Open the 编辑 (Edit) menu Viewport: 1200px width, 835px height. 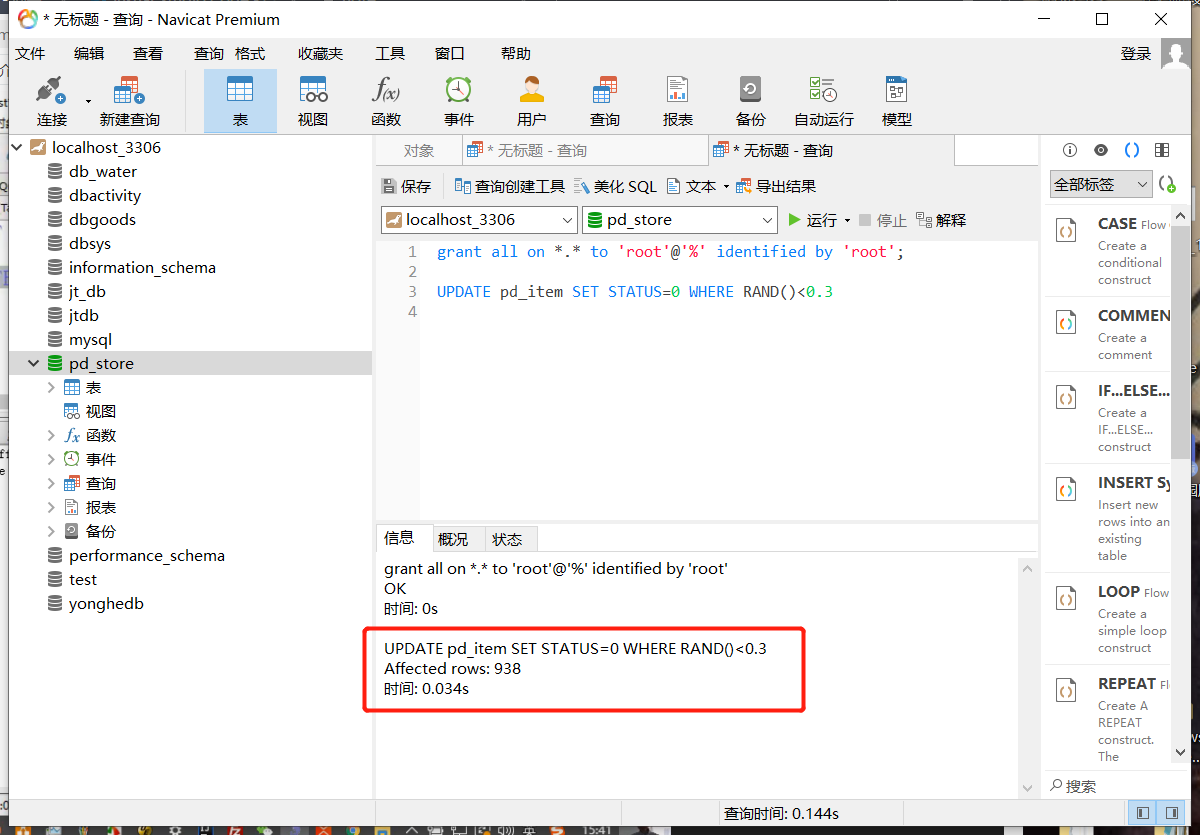point(89,54)
